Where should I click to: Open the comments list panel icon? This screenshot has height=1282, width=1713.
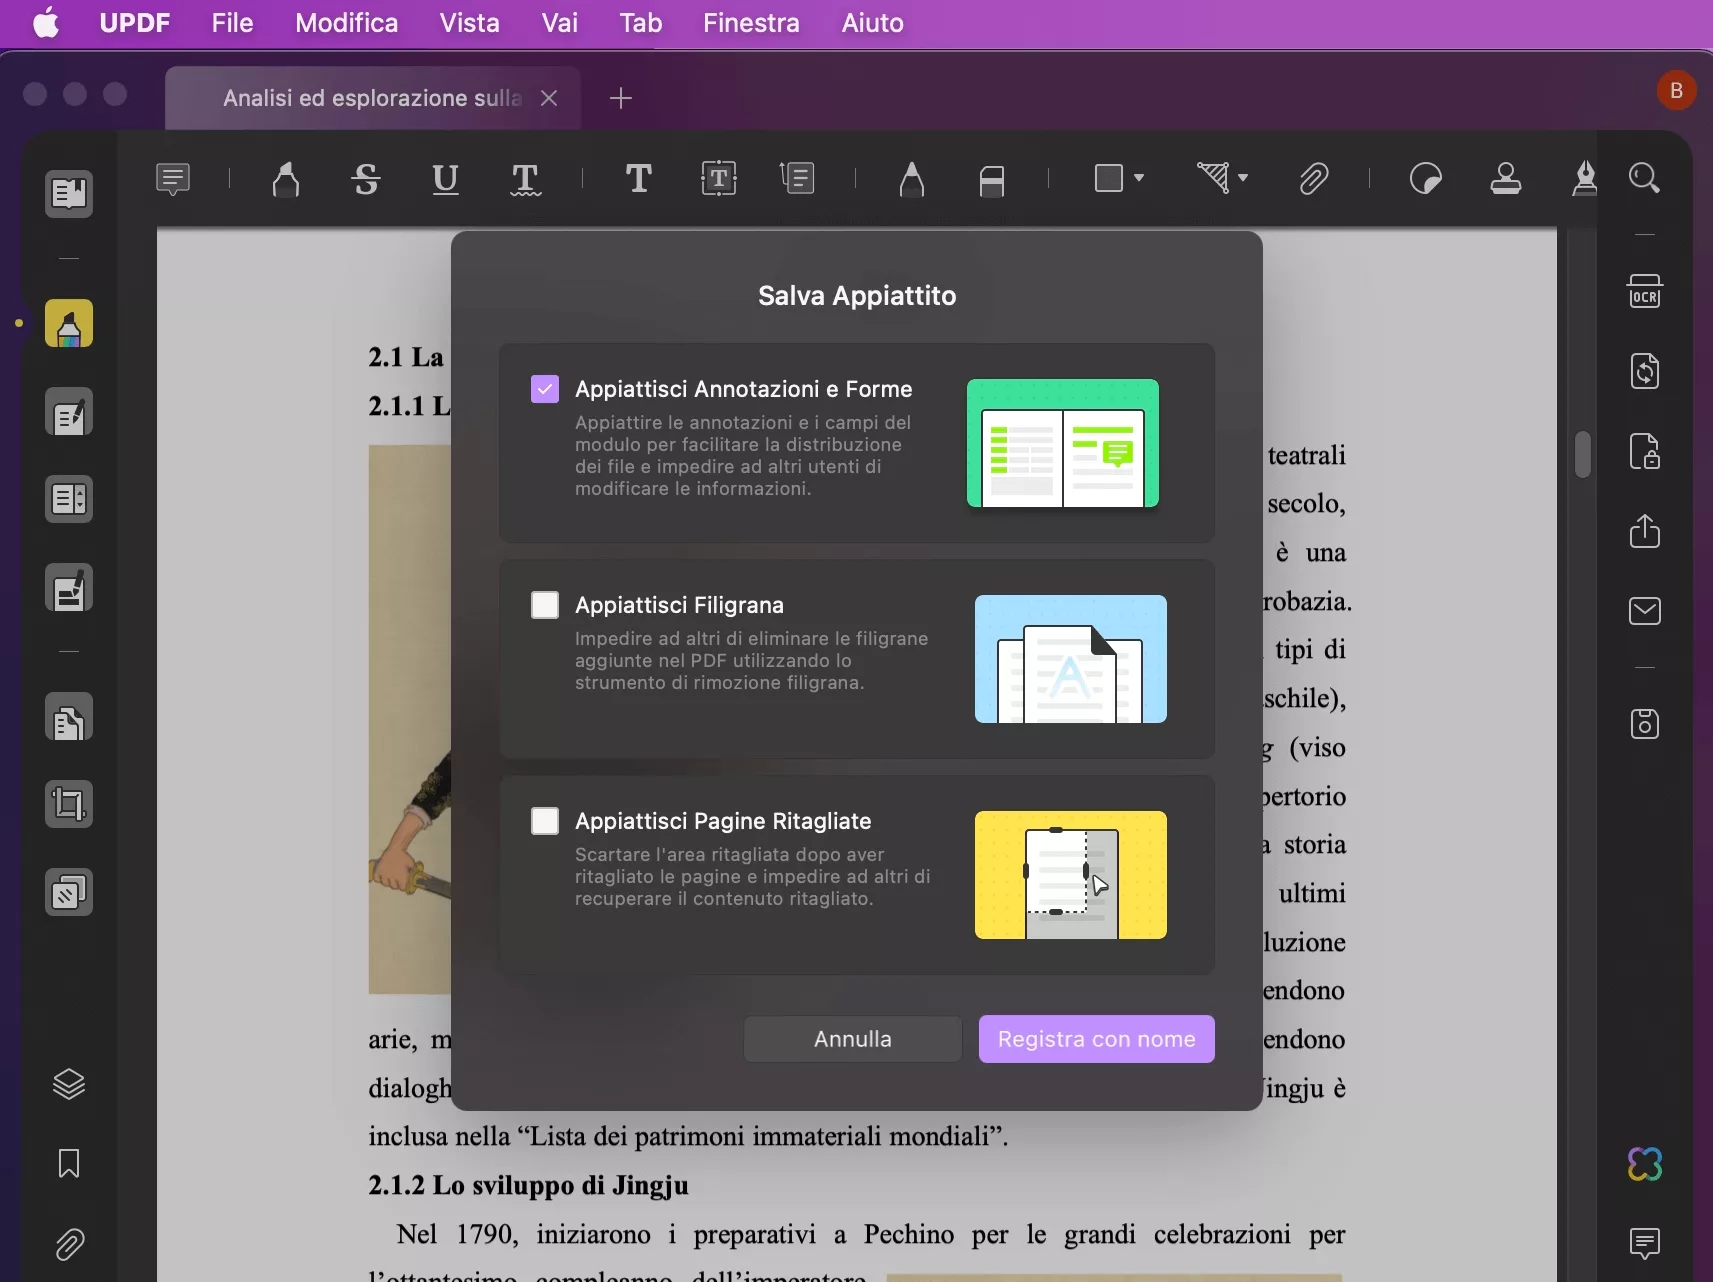tap(1645, 1243)
